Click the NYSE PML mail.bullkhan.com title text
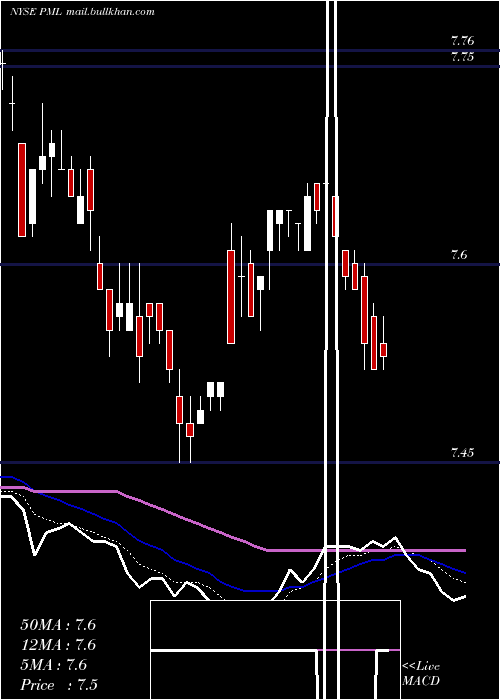This screenshot has height=700, width=500. point(82,12)
